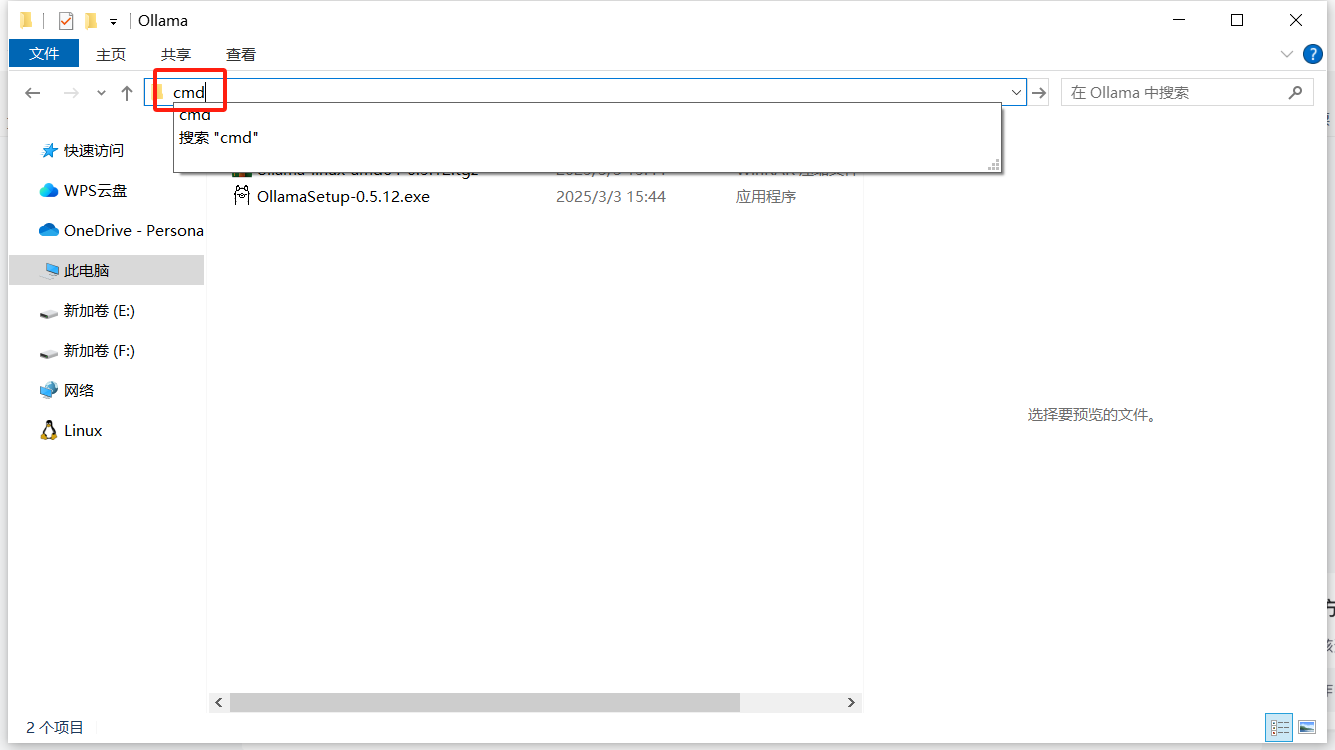
Task: Click the Linux penguin icon
Action: [x=49, y=431]
